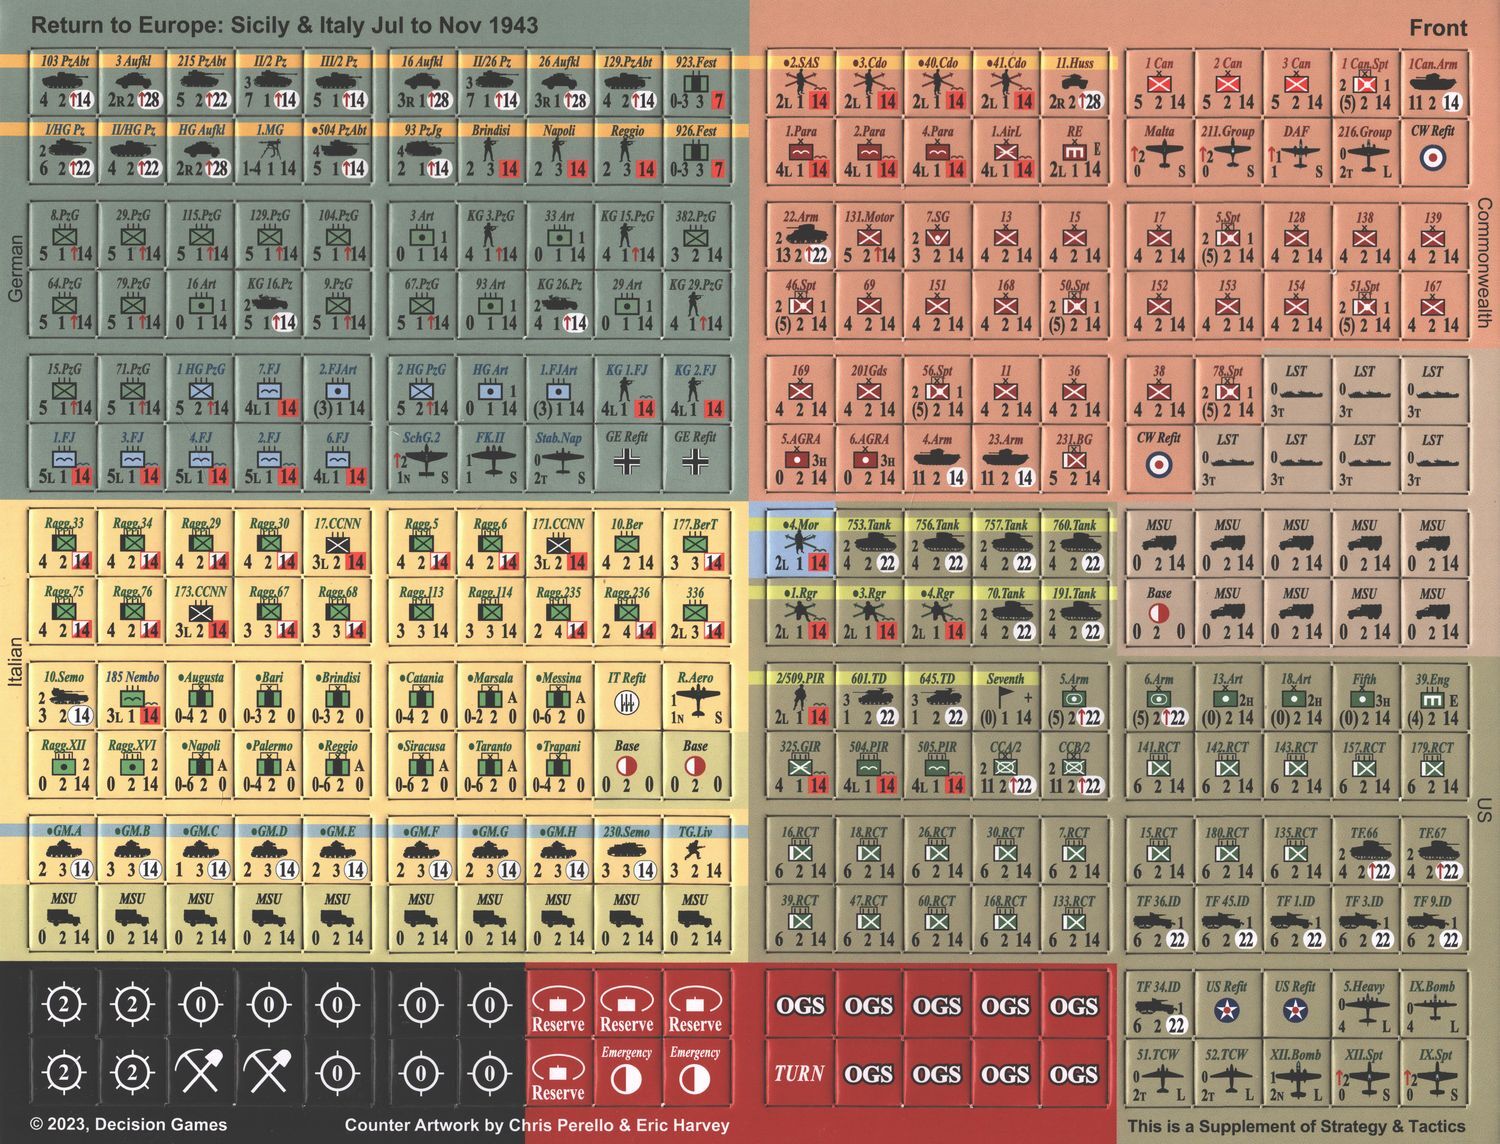Image resolution: width=1500 pixels, height=1144 pixels.
Task: Click the IT Refit roundel counter
Action: pyautogui.click(x=627, y=697)
